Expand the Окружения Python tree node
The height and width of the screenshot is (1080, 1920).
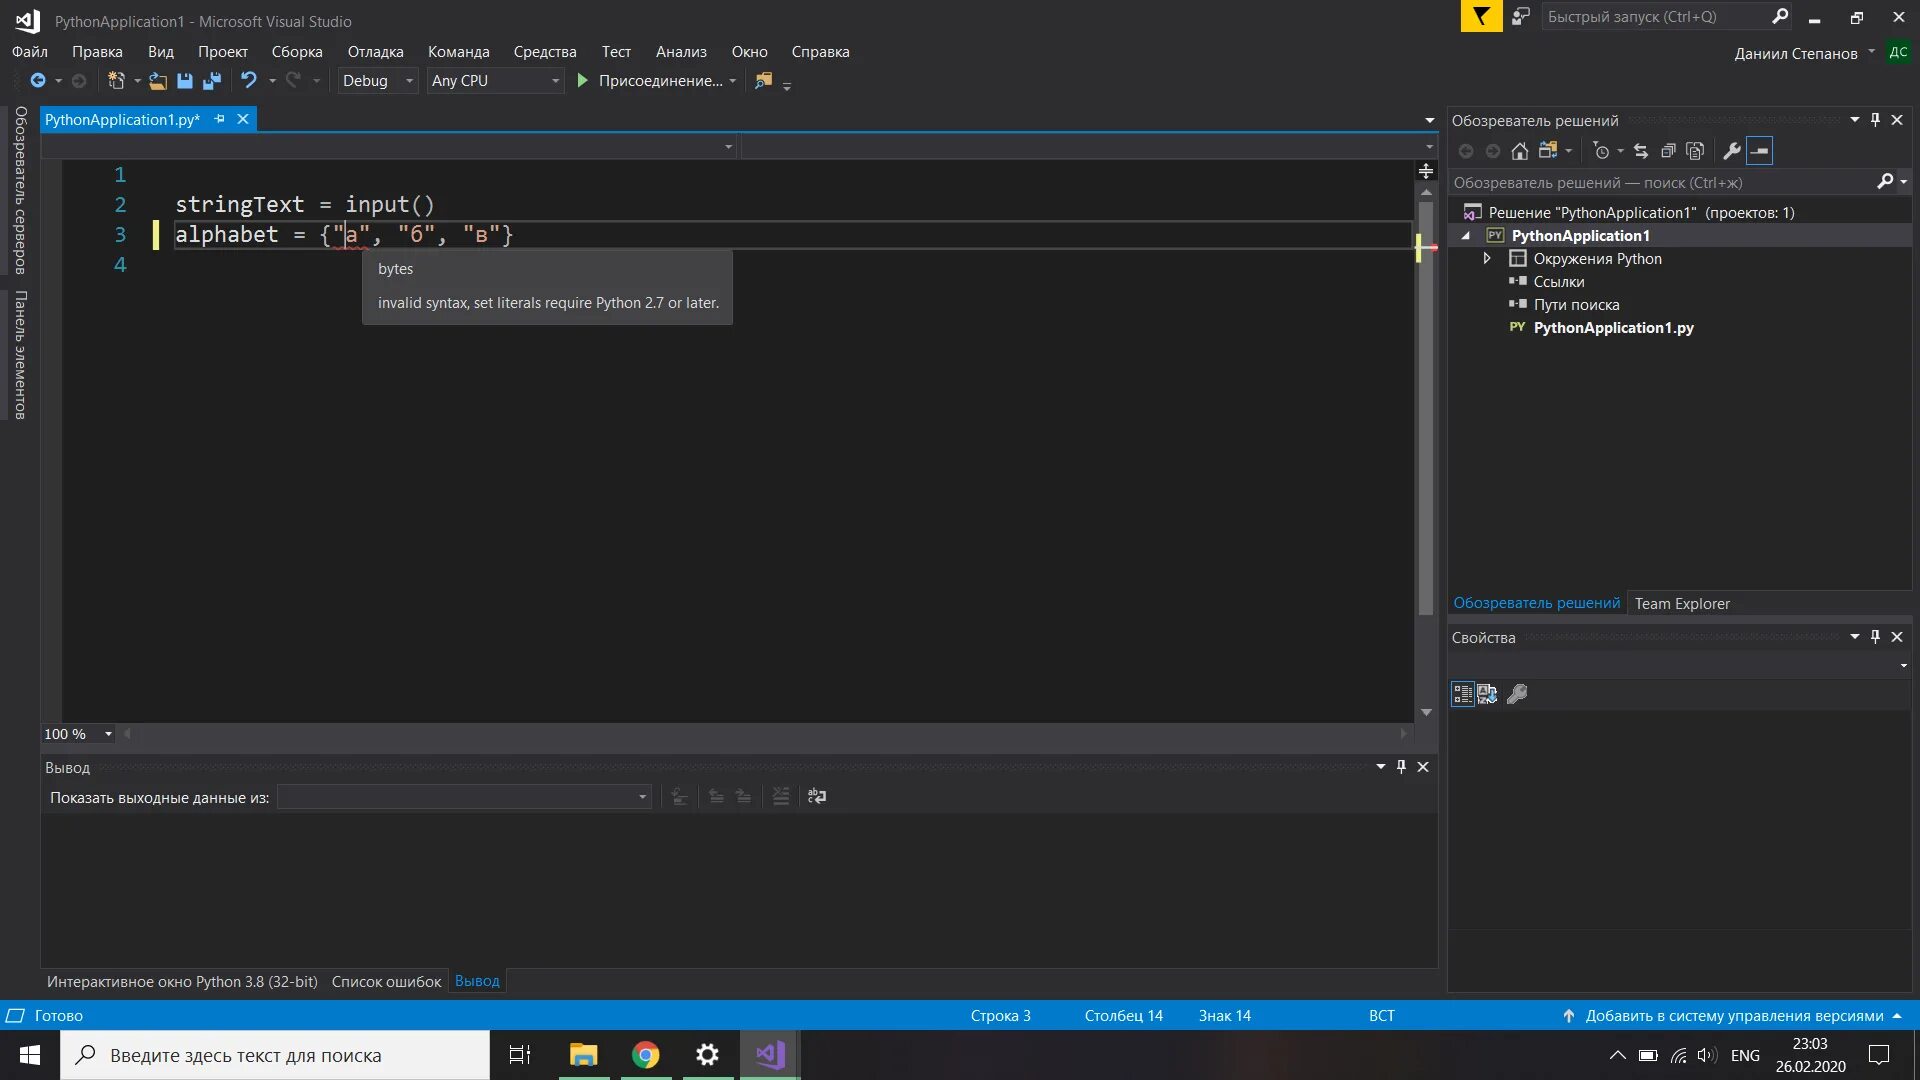1487,259
